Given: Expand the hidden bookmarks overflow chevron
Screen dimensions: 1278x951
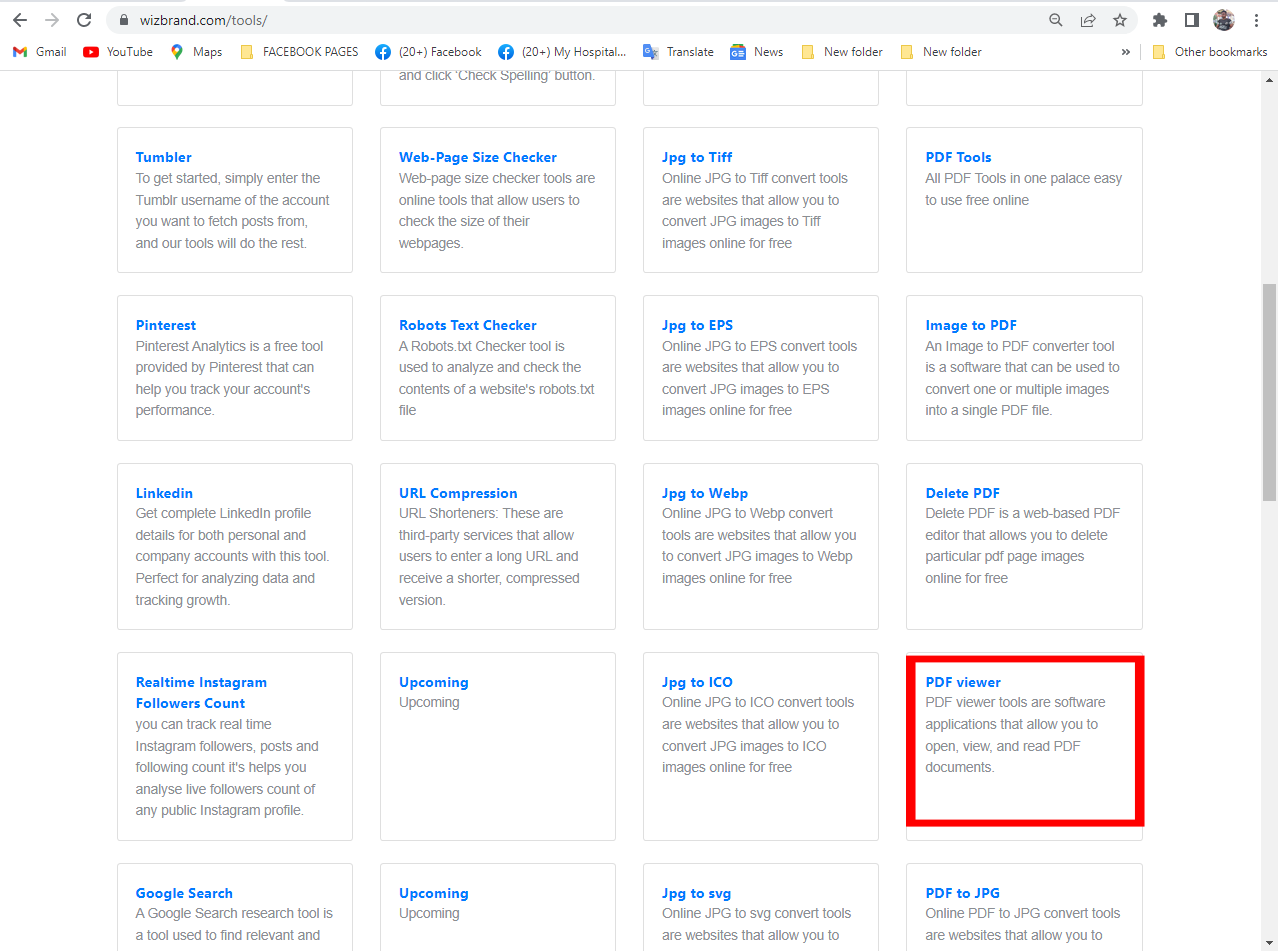Looking at the screenshot, I should coord(1126,51).
